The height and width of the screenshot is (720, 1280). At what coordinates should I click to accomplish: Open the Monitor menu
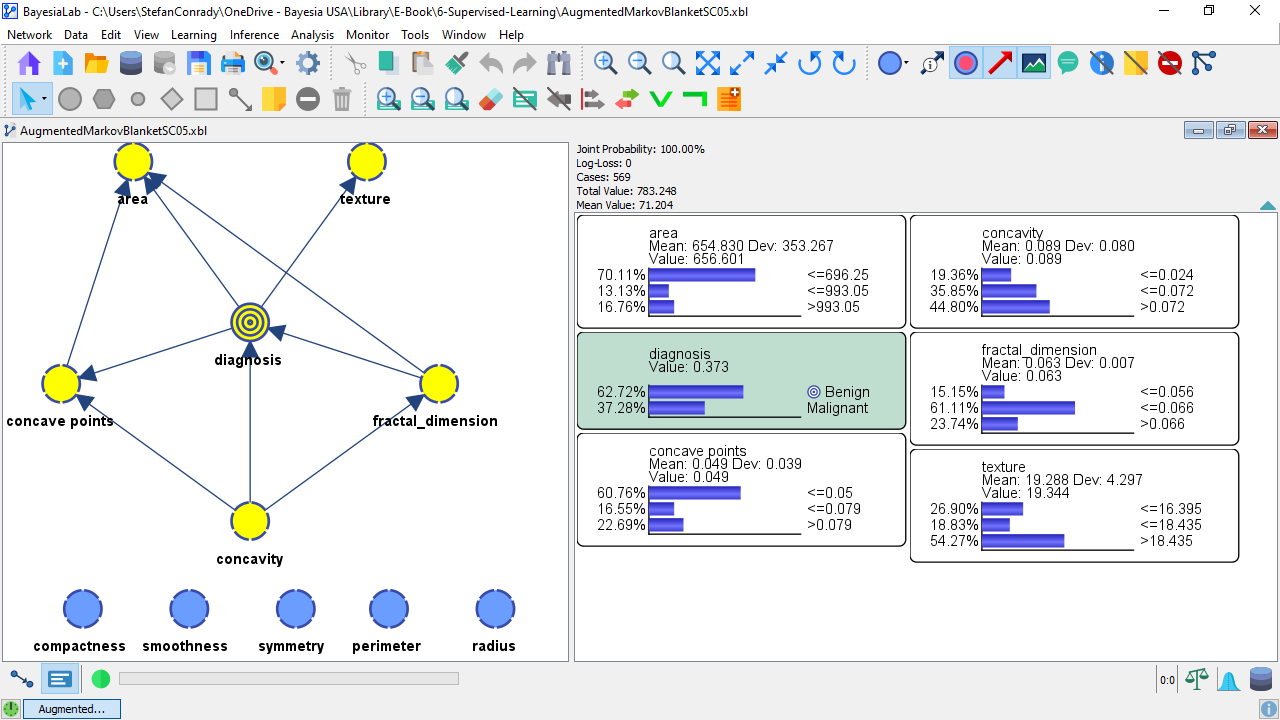coord(368,34)
